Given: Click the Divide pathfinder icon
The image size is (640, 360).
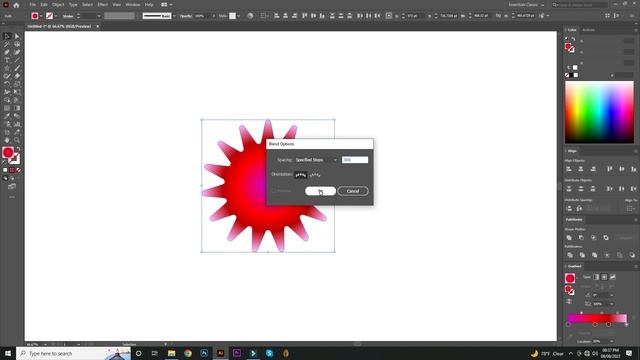Looking at the screenshot, I should point(570,255).
